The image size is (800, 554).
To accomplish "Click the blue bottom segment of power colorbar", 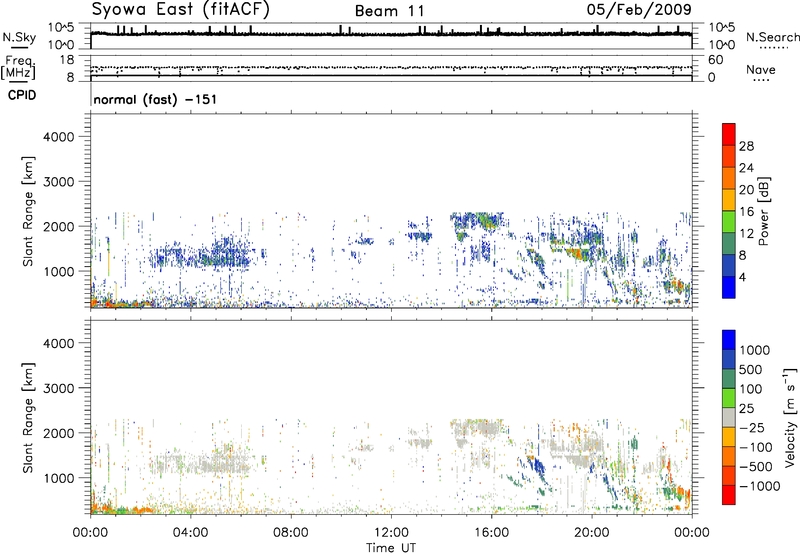I will (x=729, y=287).
